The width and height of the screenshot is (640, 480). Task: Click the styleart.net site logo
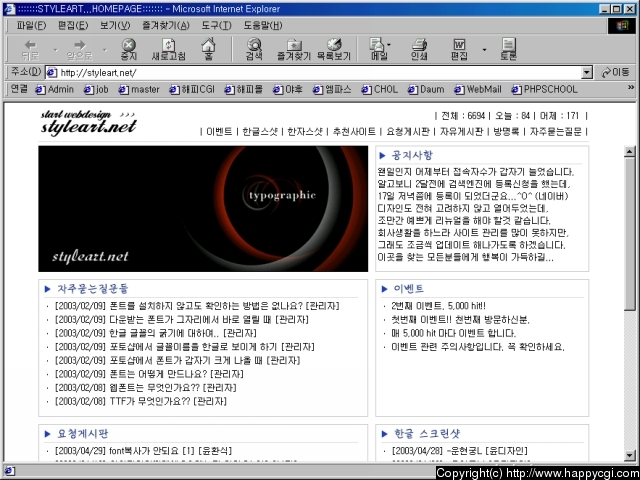tap(88, 122)
